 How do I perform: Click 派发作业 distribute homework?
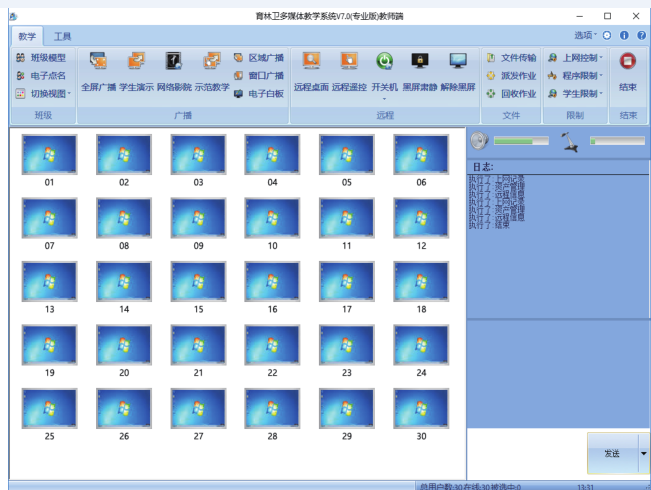click(x=512, y=76)
